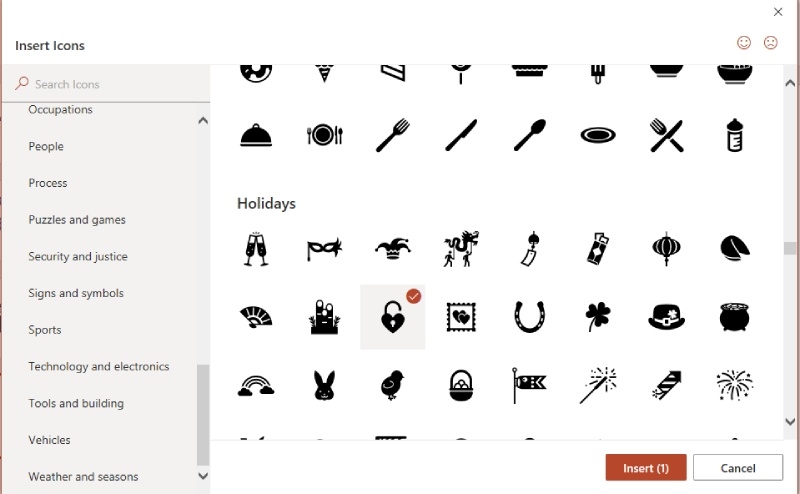Click category list scroll down arrow

[203, 476]
